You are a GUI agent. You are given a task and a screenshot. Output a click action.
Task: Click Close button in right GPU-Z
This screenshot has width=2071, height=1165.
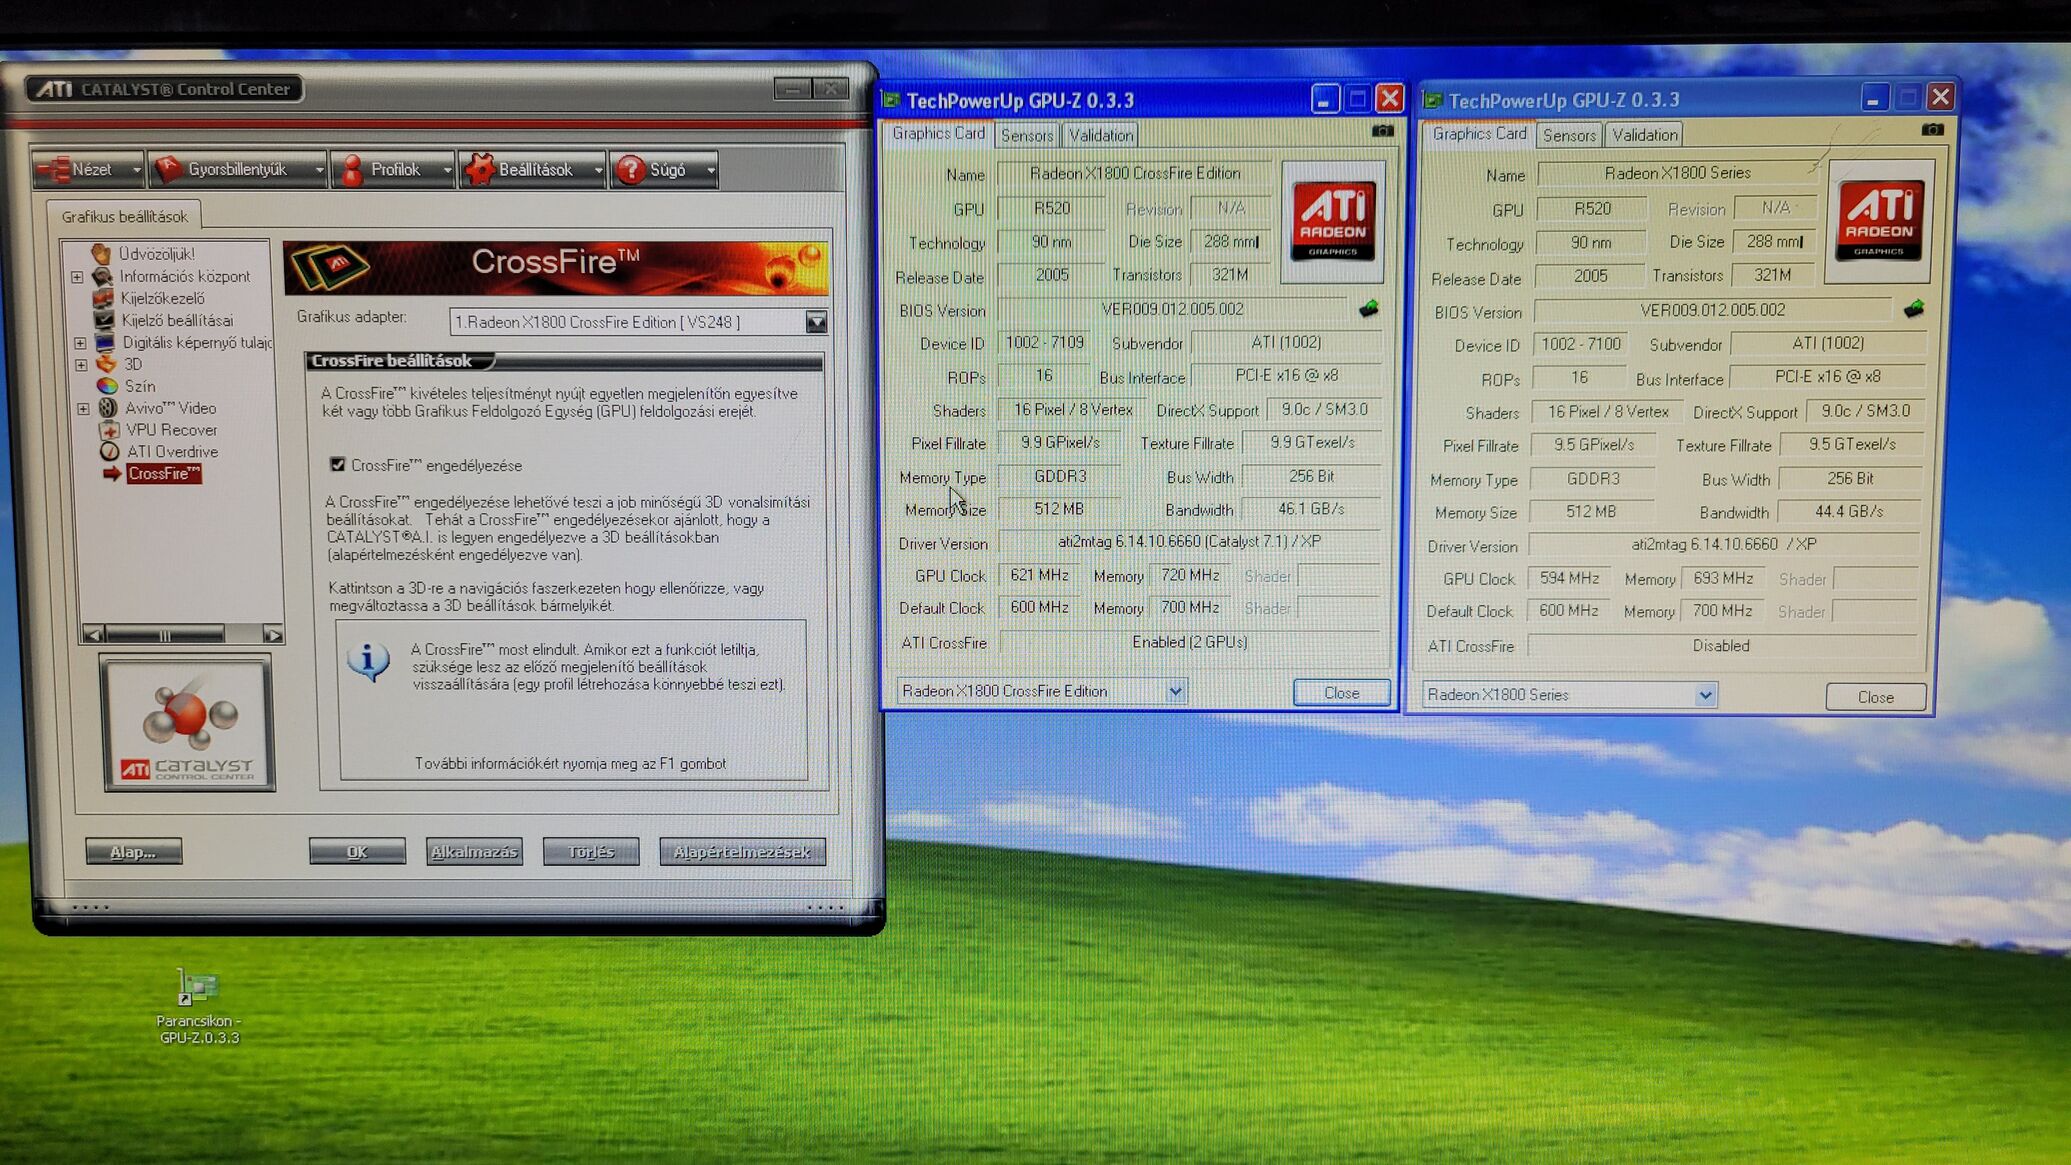tap(1875, 697)
